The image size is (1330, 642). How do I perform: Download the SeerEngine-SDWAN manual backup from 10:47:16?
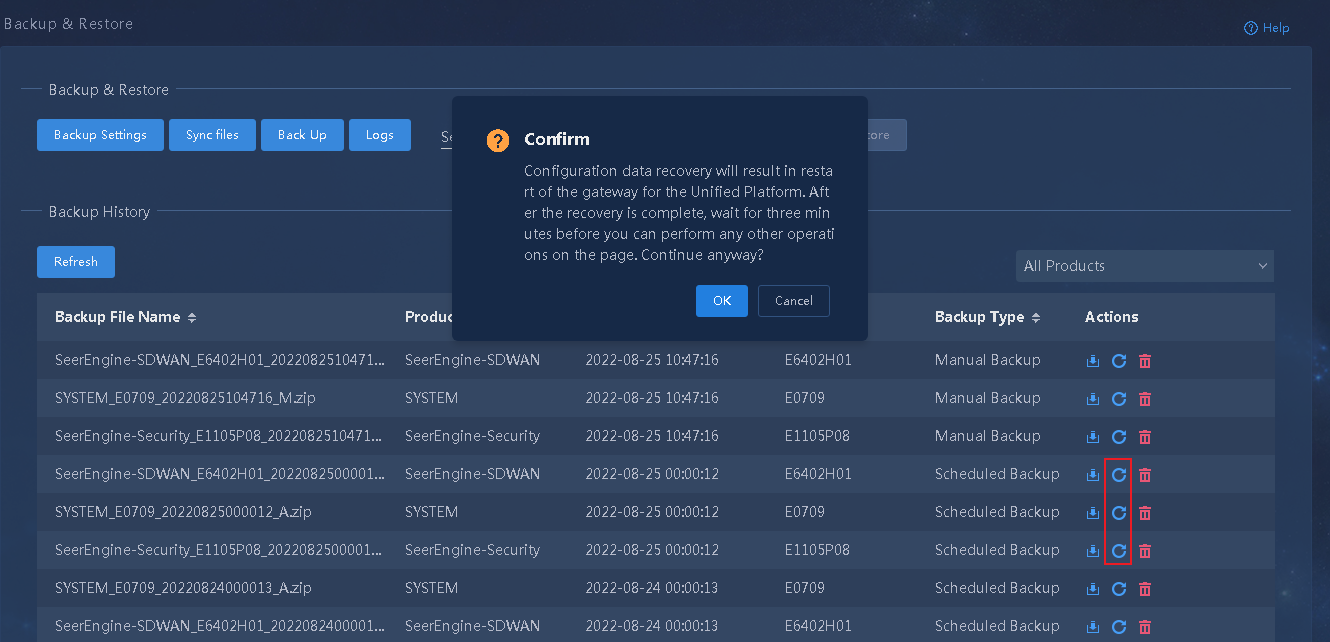tap(1093, 361)
